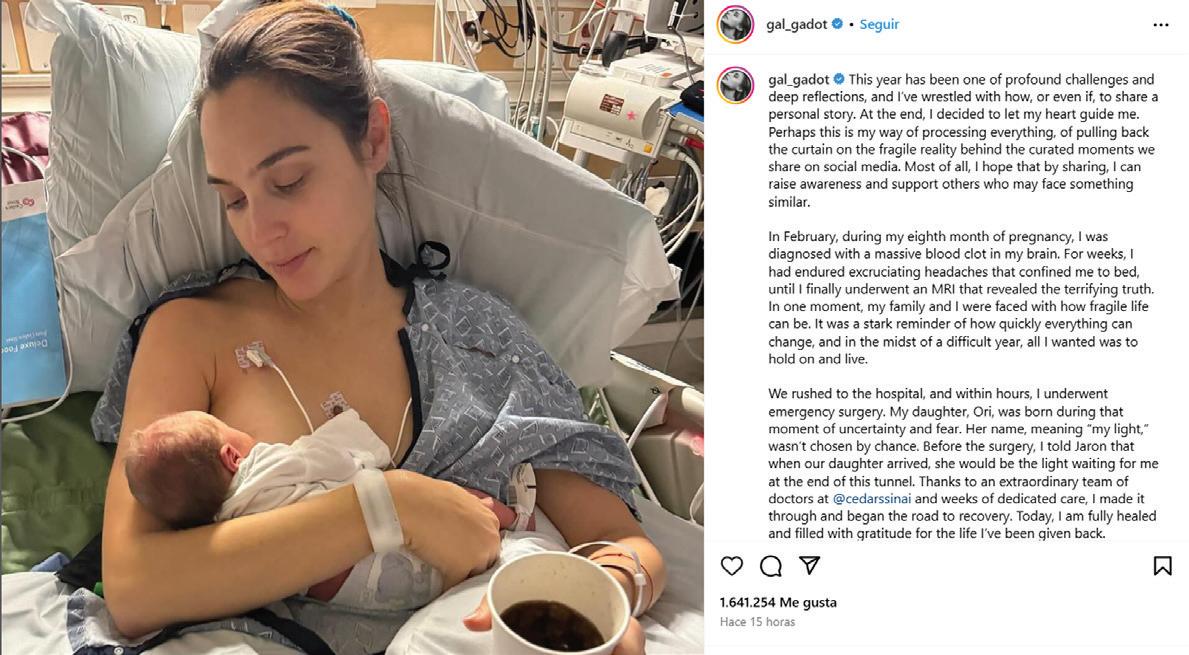The image size is (1189, 655).
Task: Open the gal_gadot username at the caption start
Action: (798, 80)
